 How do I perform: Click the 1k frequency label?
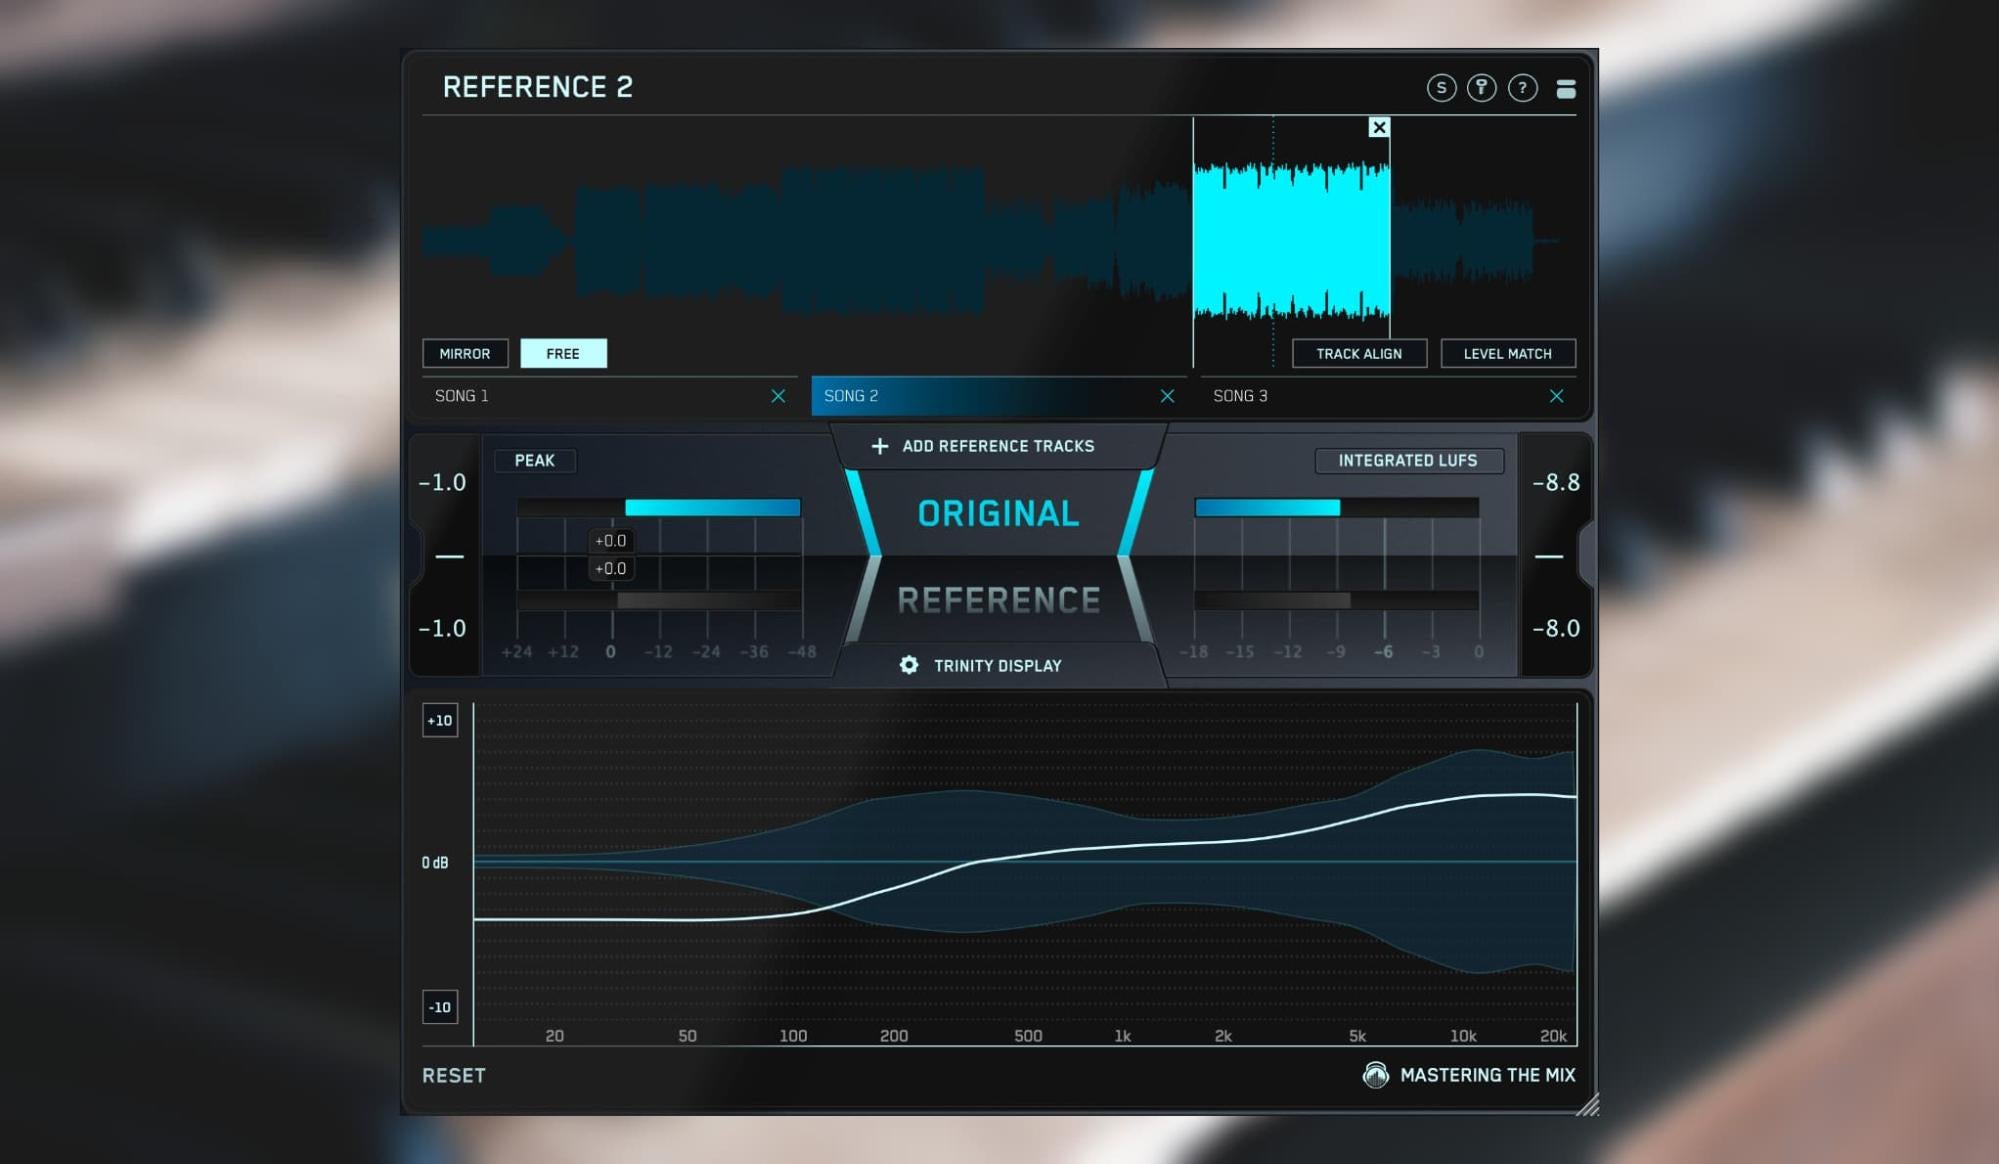click(1123, 1036)
